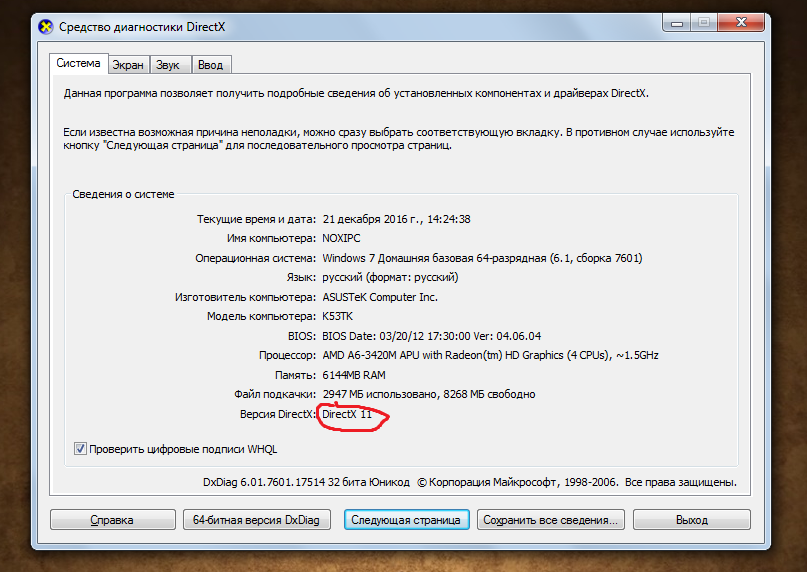Switch to the Ввод tab
Image resolution: width=807 pixels, height=572 pixels.
[x=210, y=65]
